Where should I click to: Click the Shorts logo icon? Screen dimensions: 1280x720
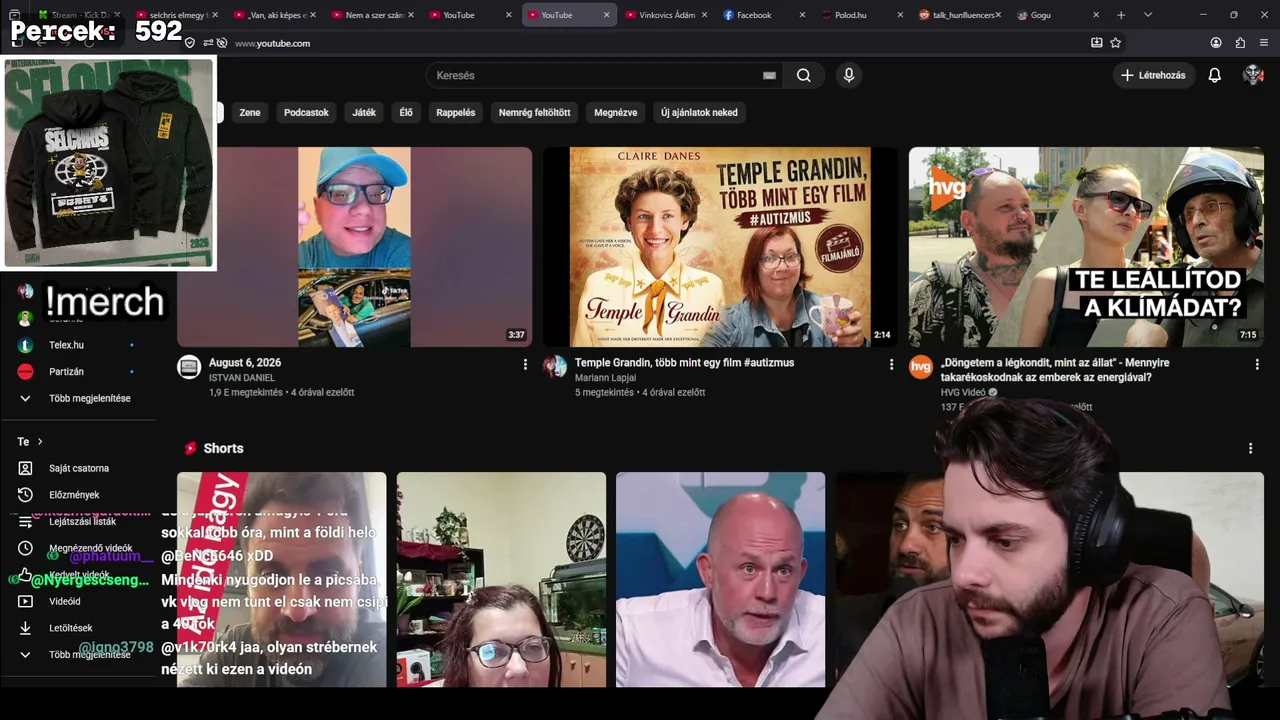point(190,448)
